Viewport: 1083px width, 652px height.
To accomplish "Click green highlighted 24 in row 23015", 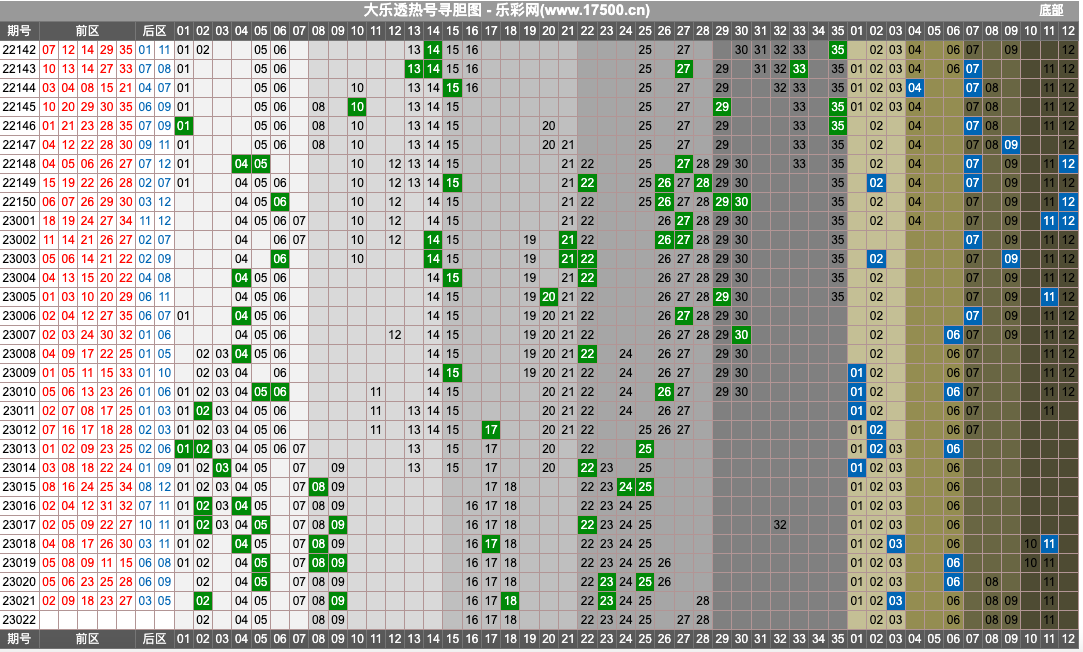I will [x=625, y=487].
